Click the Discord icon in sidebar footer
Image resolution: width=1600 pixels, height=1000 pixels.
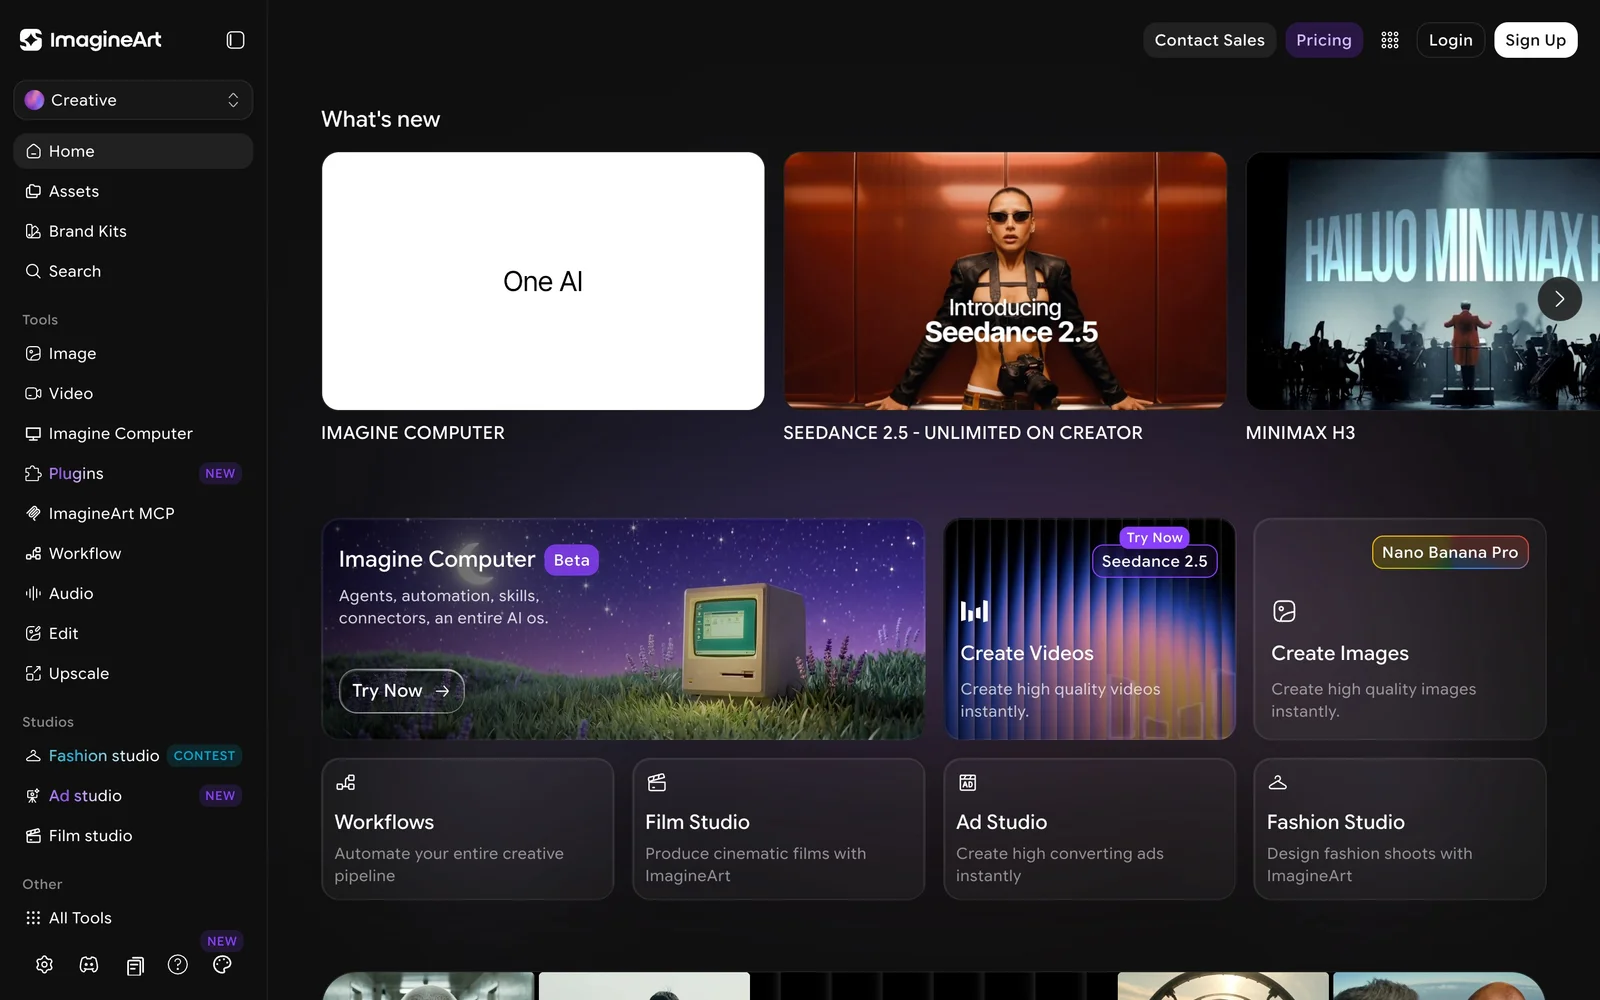[89, 965]
